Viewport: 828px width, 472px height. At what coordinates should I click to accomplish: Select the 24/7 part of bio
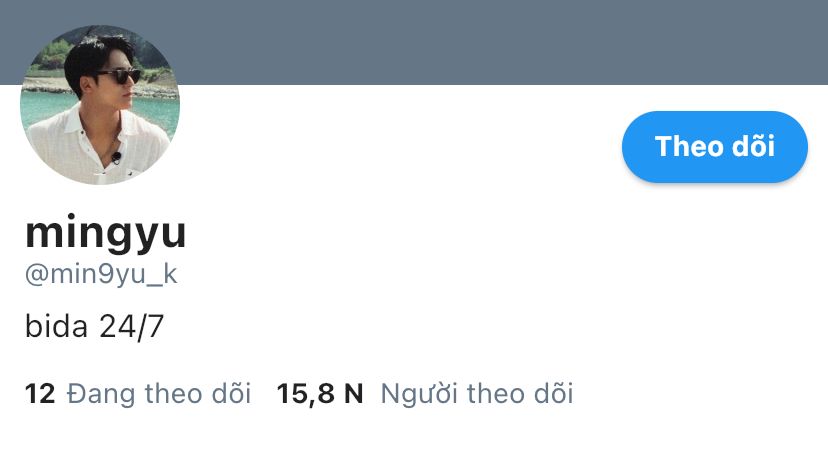(131, 327)
